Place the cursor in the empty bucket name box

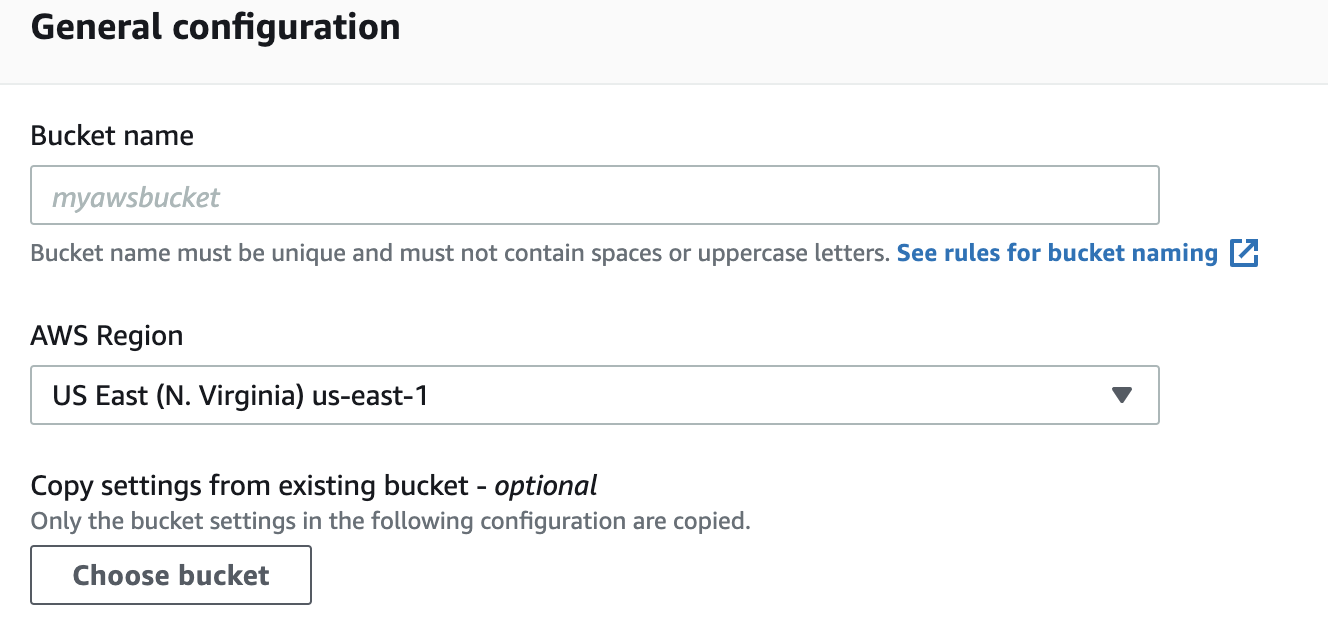595,195
